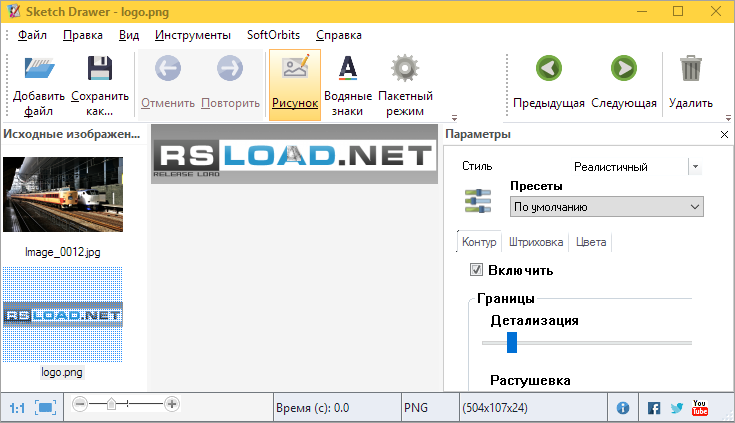This screenshot has width=735, height=423.
Task: Open the Файл menu
Action: [32, 35]
